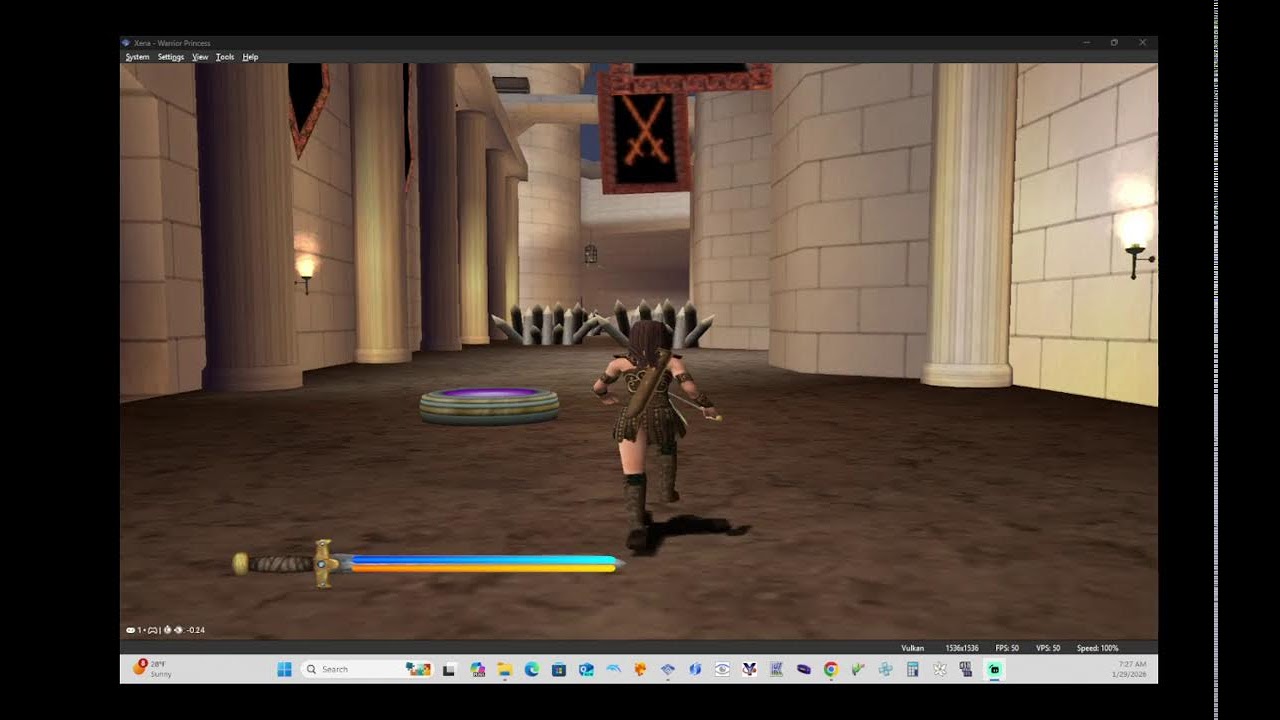Click the FPS: 50 status text
The height and width of the screenshot is (720, 1280).
(1007, 648)
